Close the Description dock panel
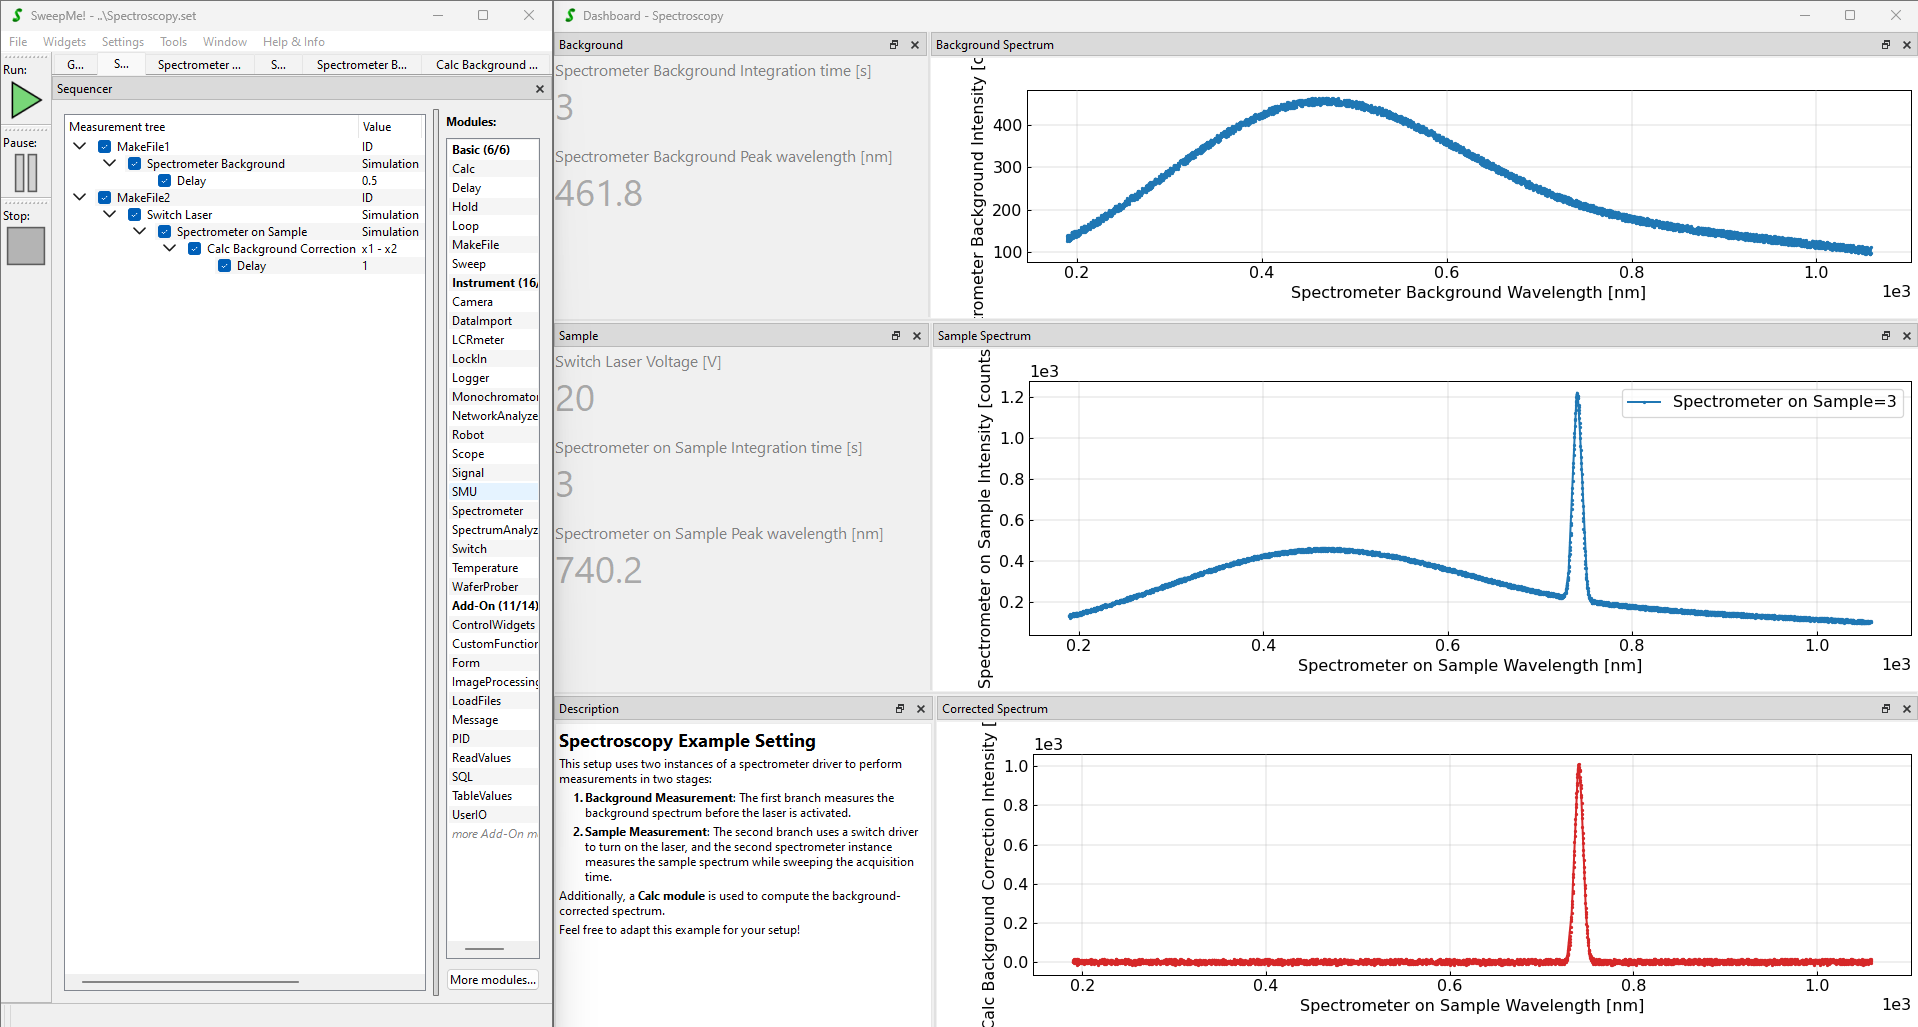Viewport: 1918px width, 1027px height. point(921,709)
